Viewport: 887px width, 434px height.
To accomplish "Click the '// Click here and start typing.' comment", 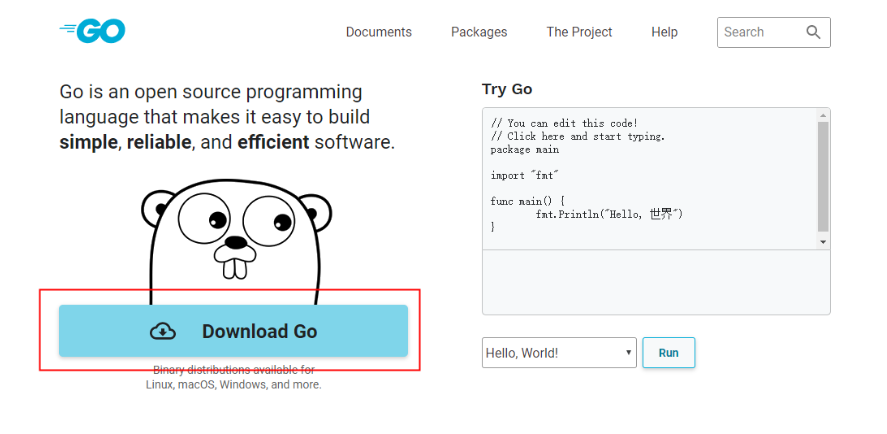I will coord(578,136).
